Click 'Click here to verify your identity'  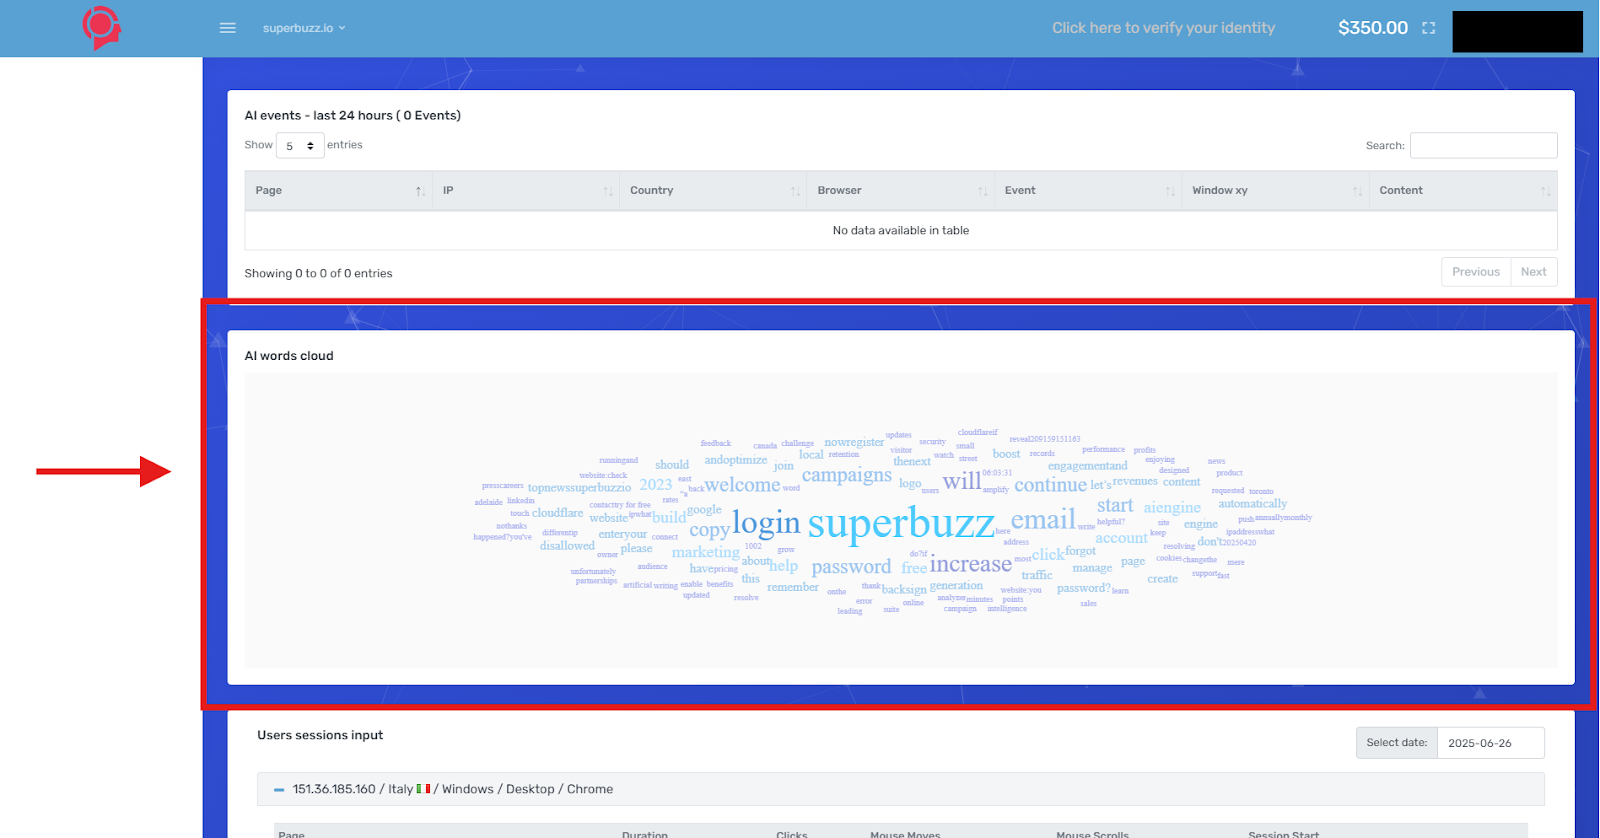pyautogui.click(x=1163, y=28)
